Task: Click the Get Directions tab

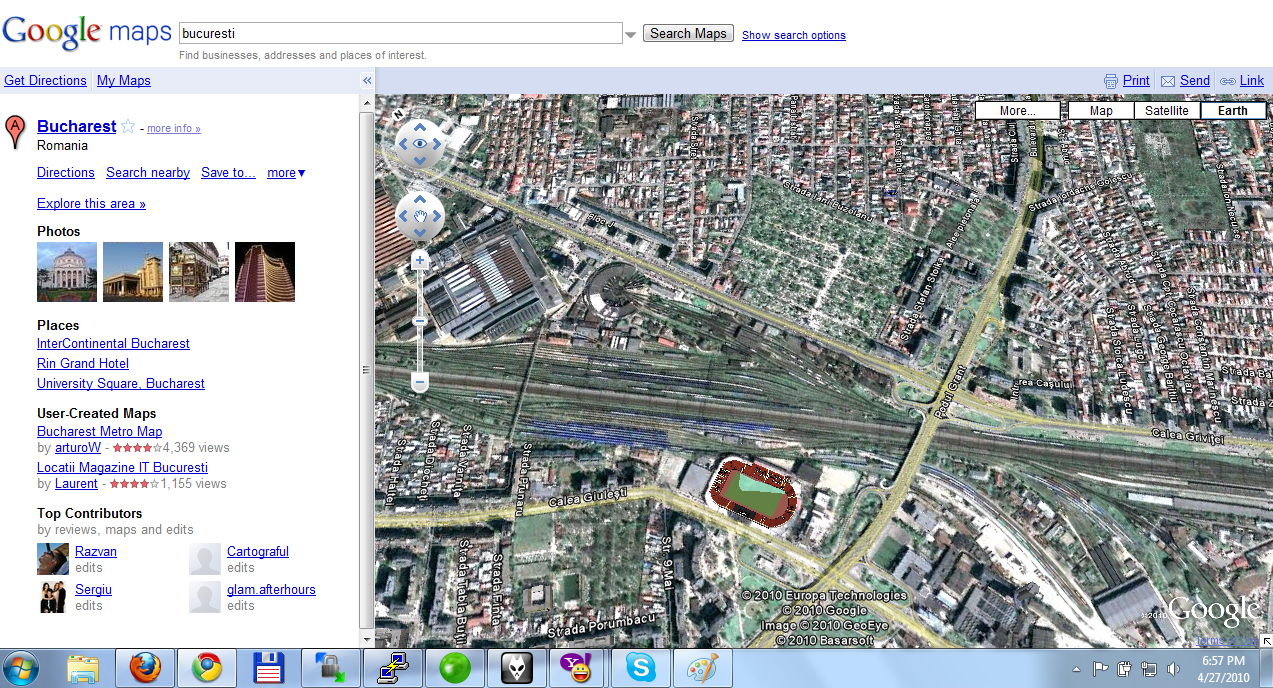Action: pos(45,81)
